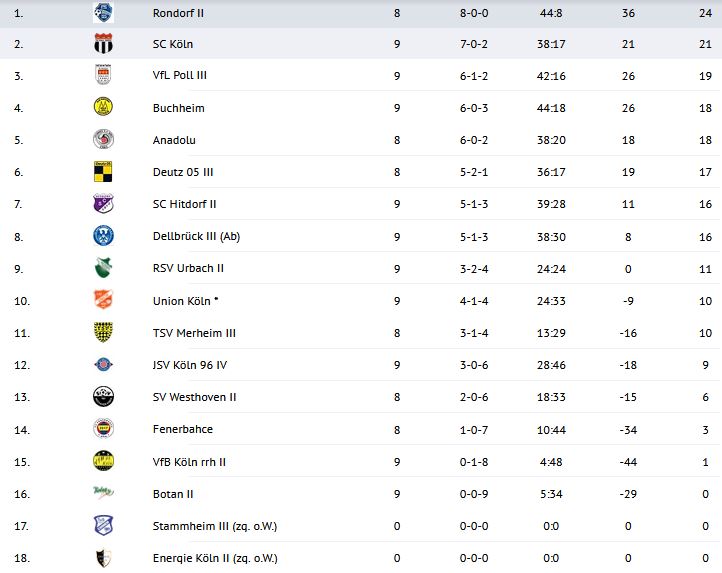
Task: Click the Rondorf II club crest
Action: pos(103,13)
